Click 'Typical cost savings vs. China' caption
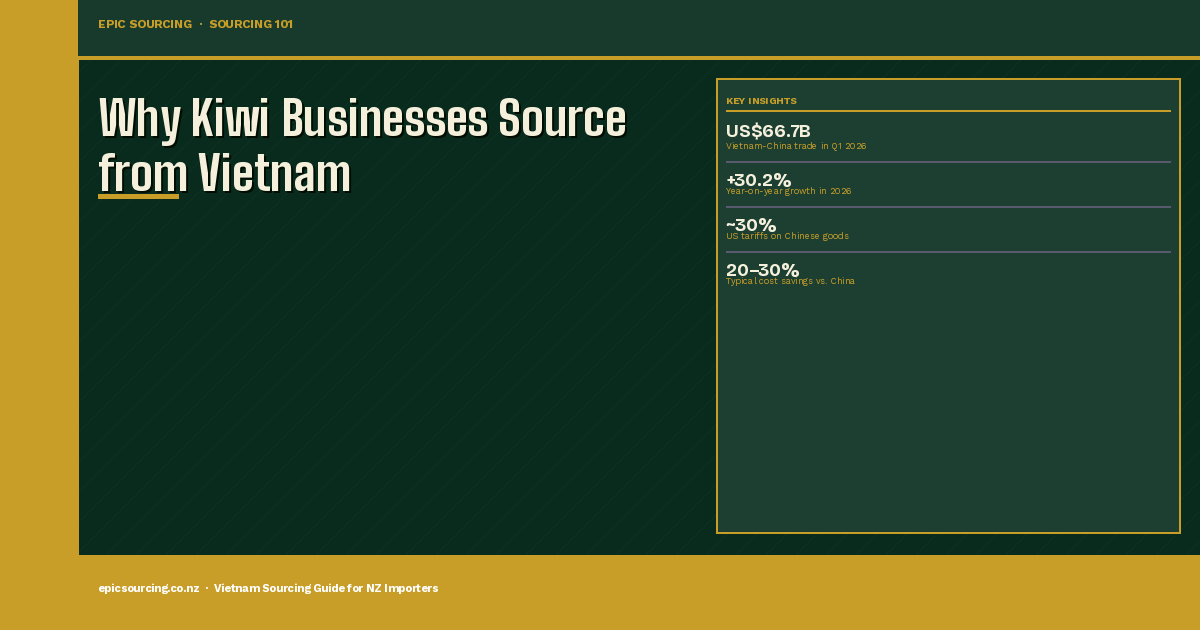Viewport: 1200px width, 630px height. [790, 281]
